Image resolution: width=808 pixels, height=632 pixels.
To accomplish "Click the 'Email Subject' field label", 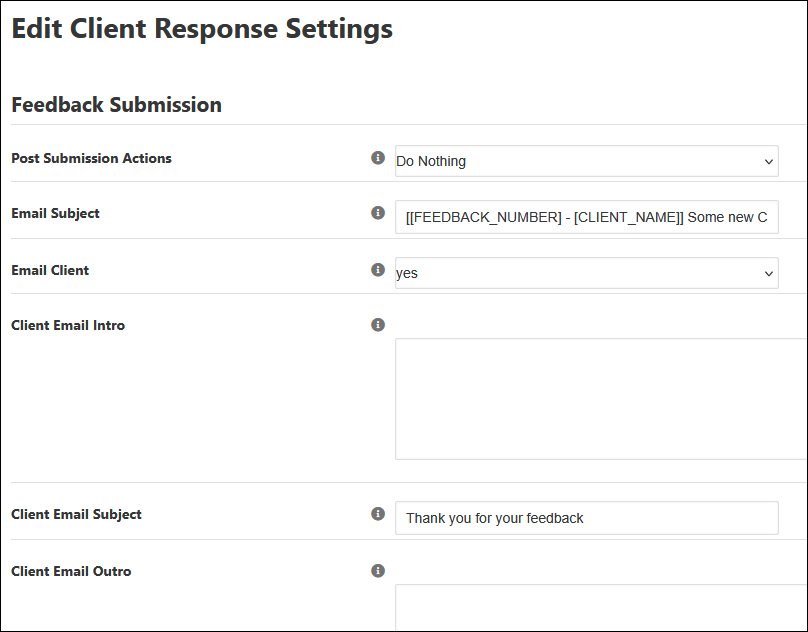I will pos(55,213).
